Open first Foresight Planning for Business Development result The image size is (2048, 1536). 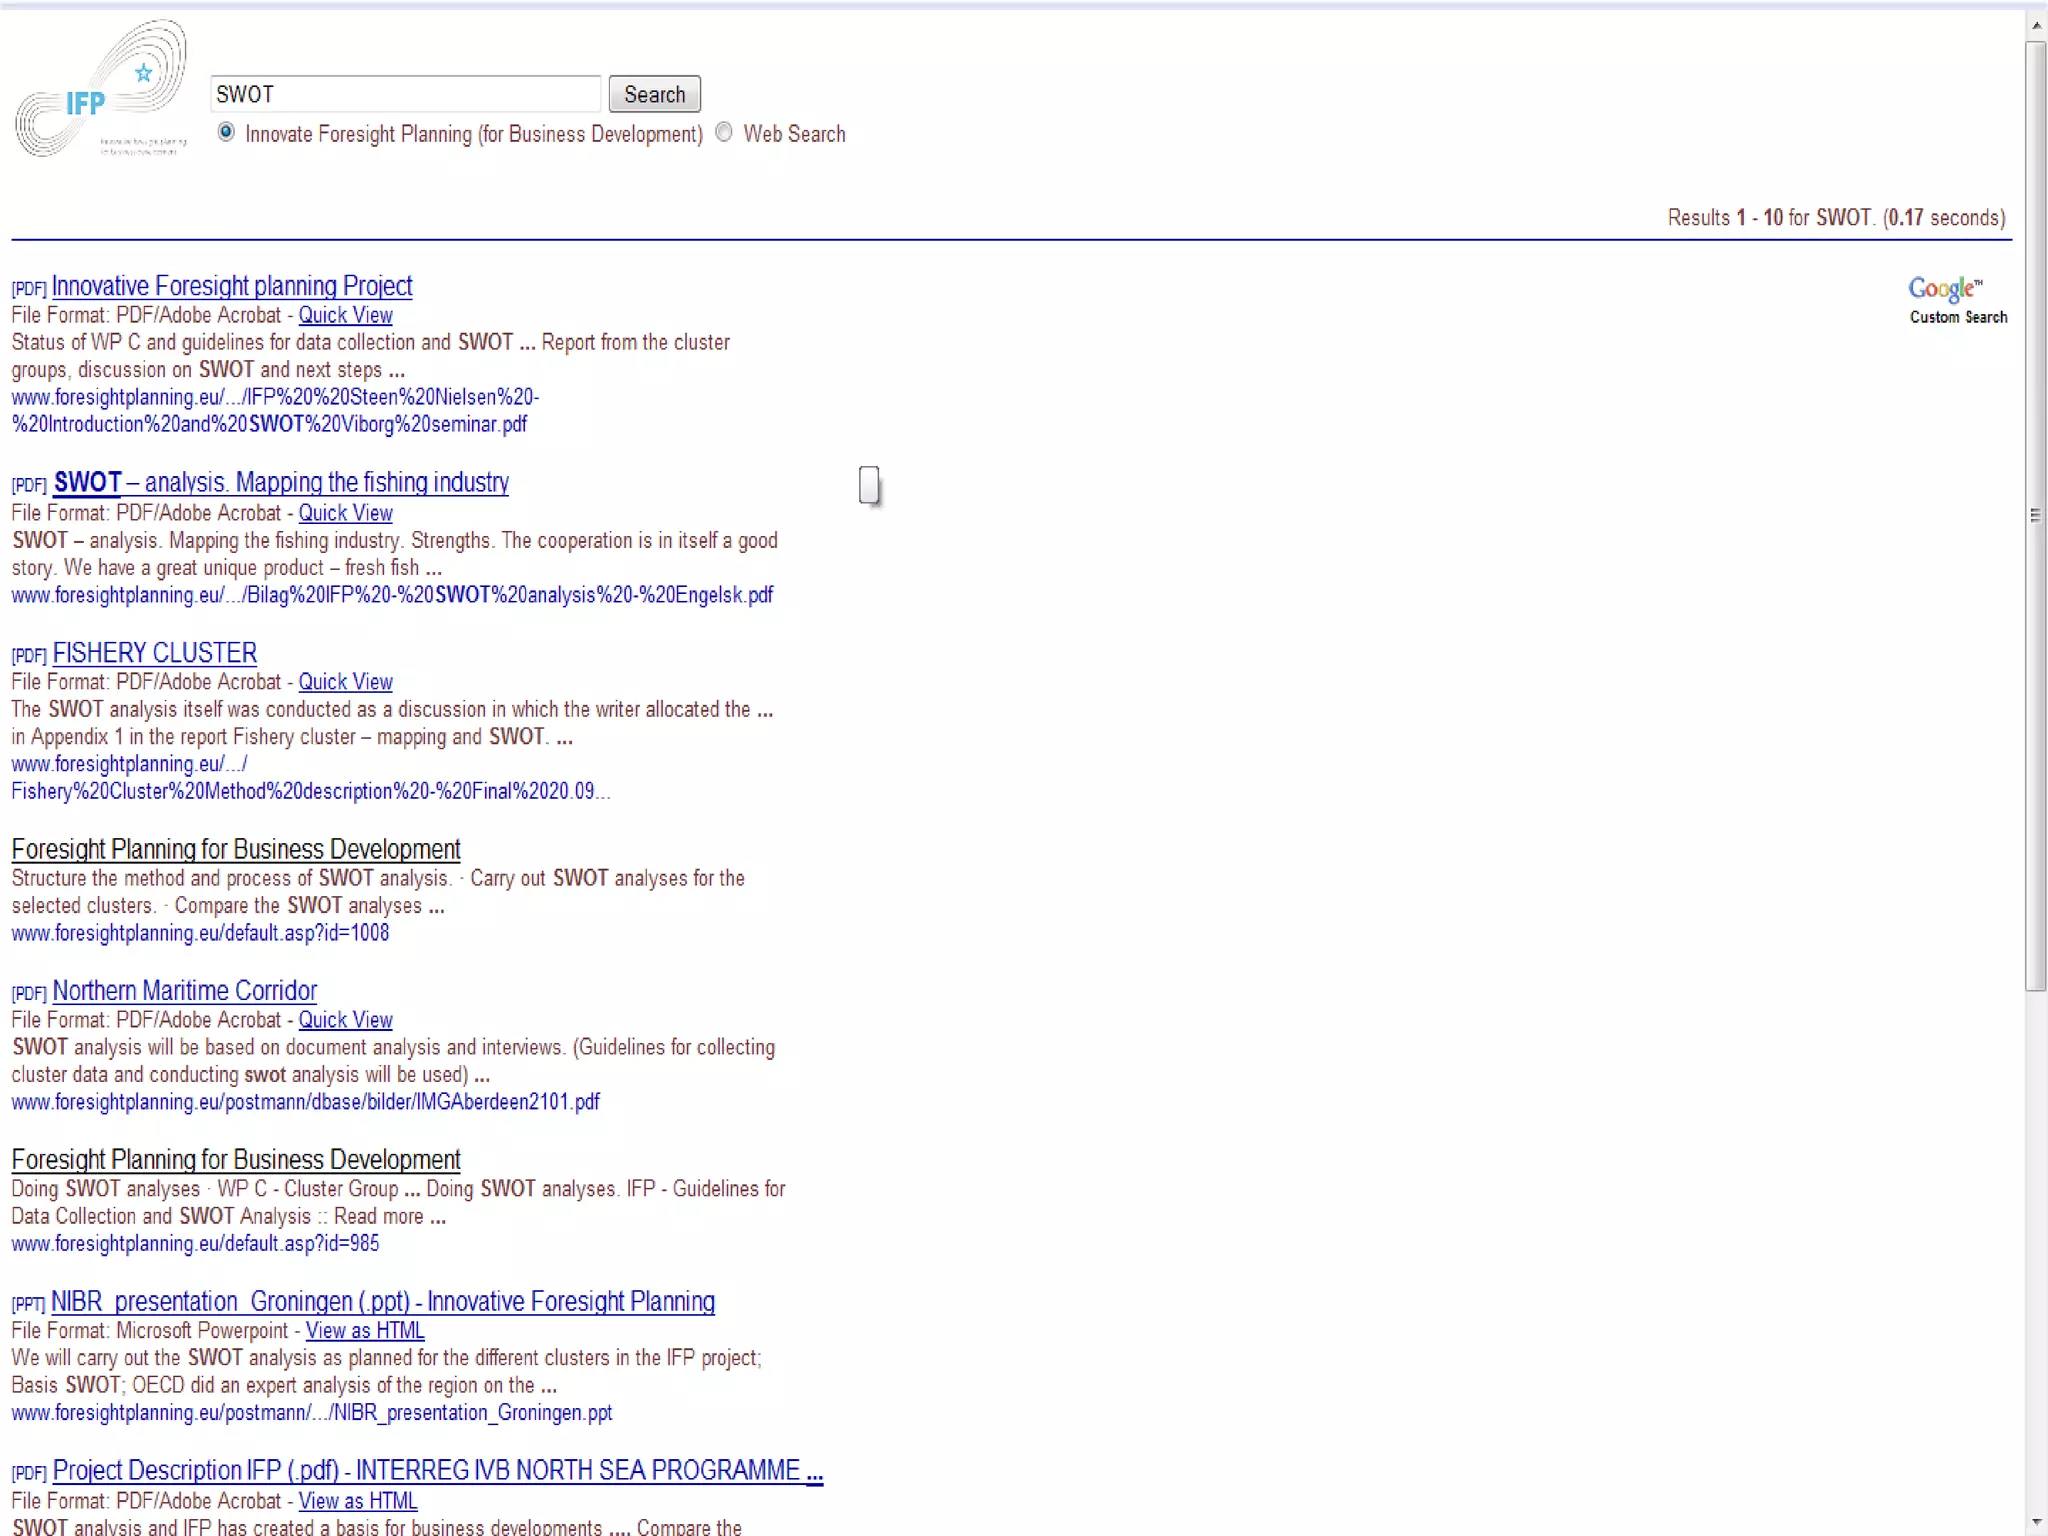point(236,849)
